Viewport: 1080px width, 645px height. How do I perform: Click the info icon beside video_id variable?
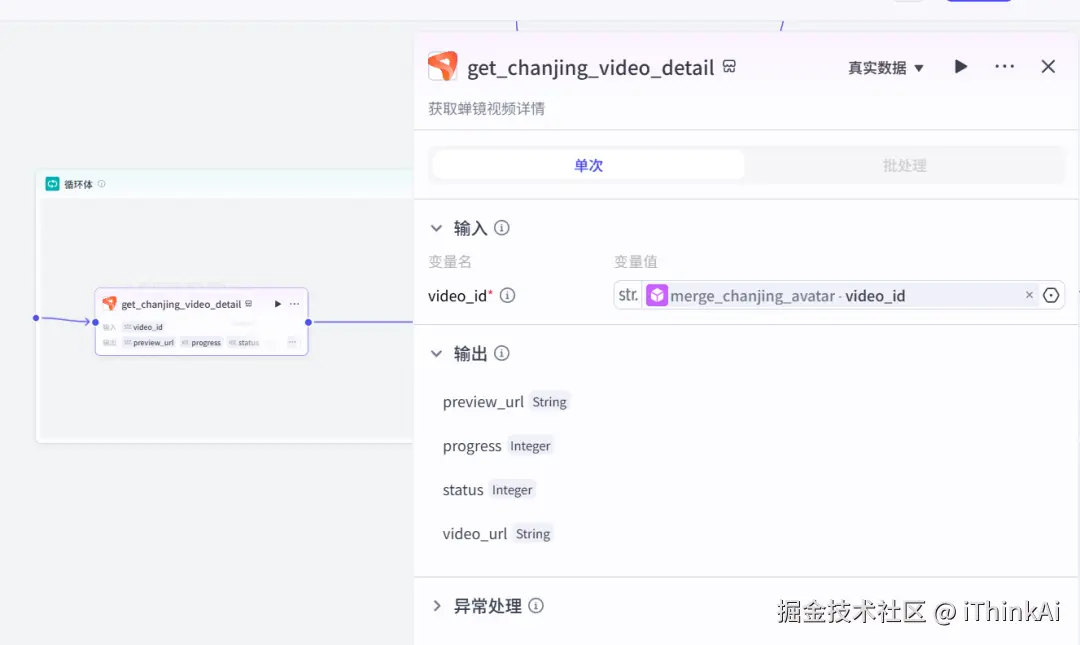click(x=508, y=296)
